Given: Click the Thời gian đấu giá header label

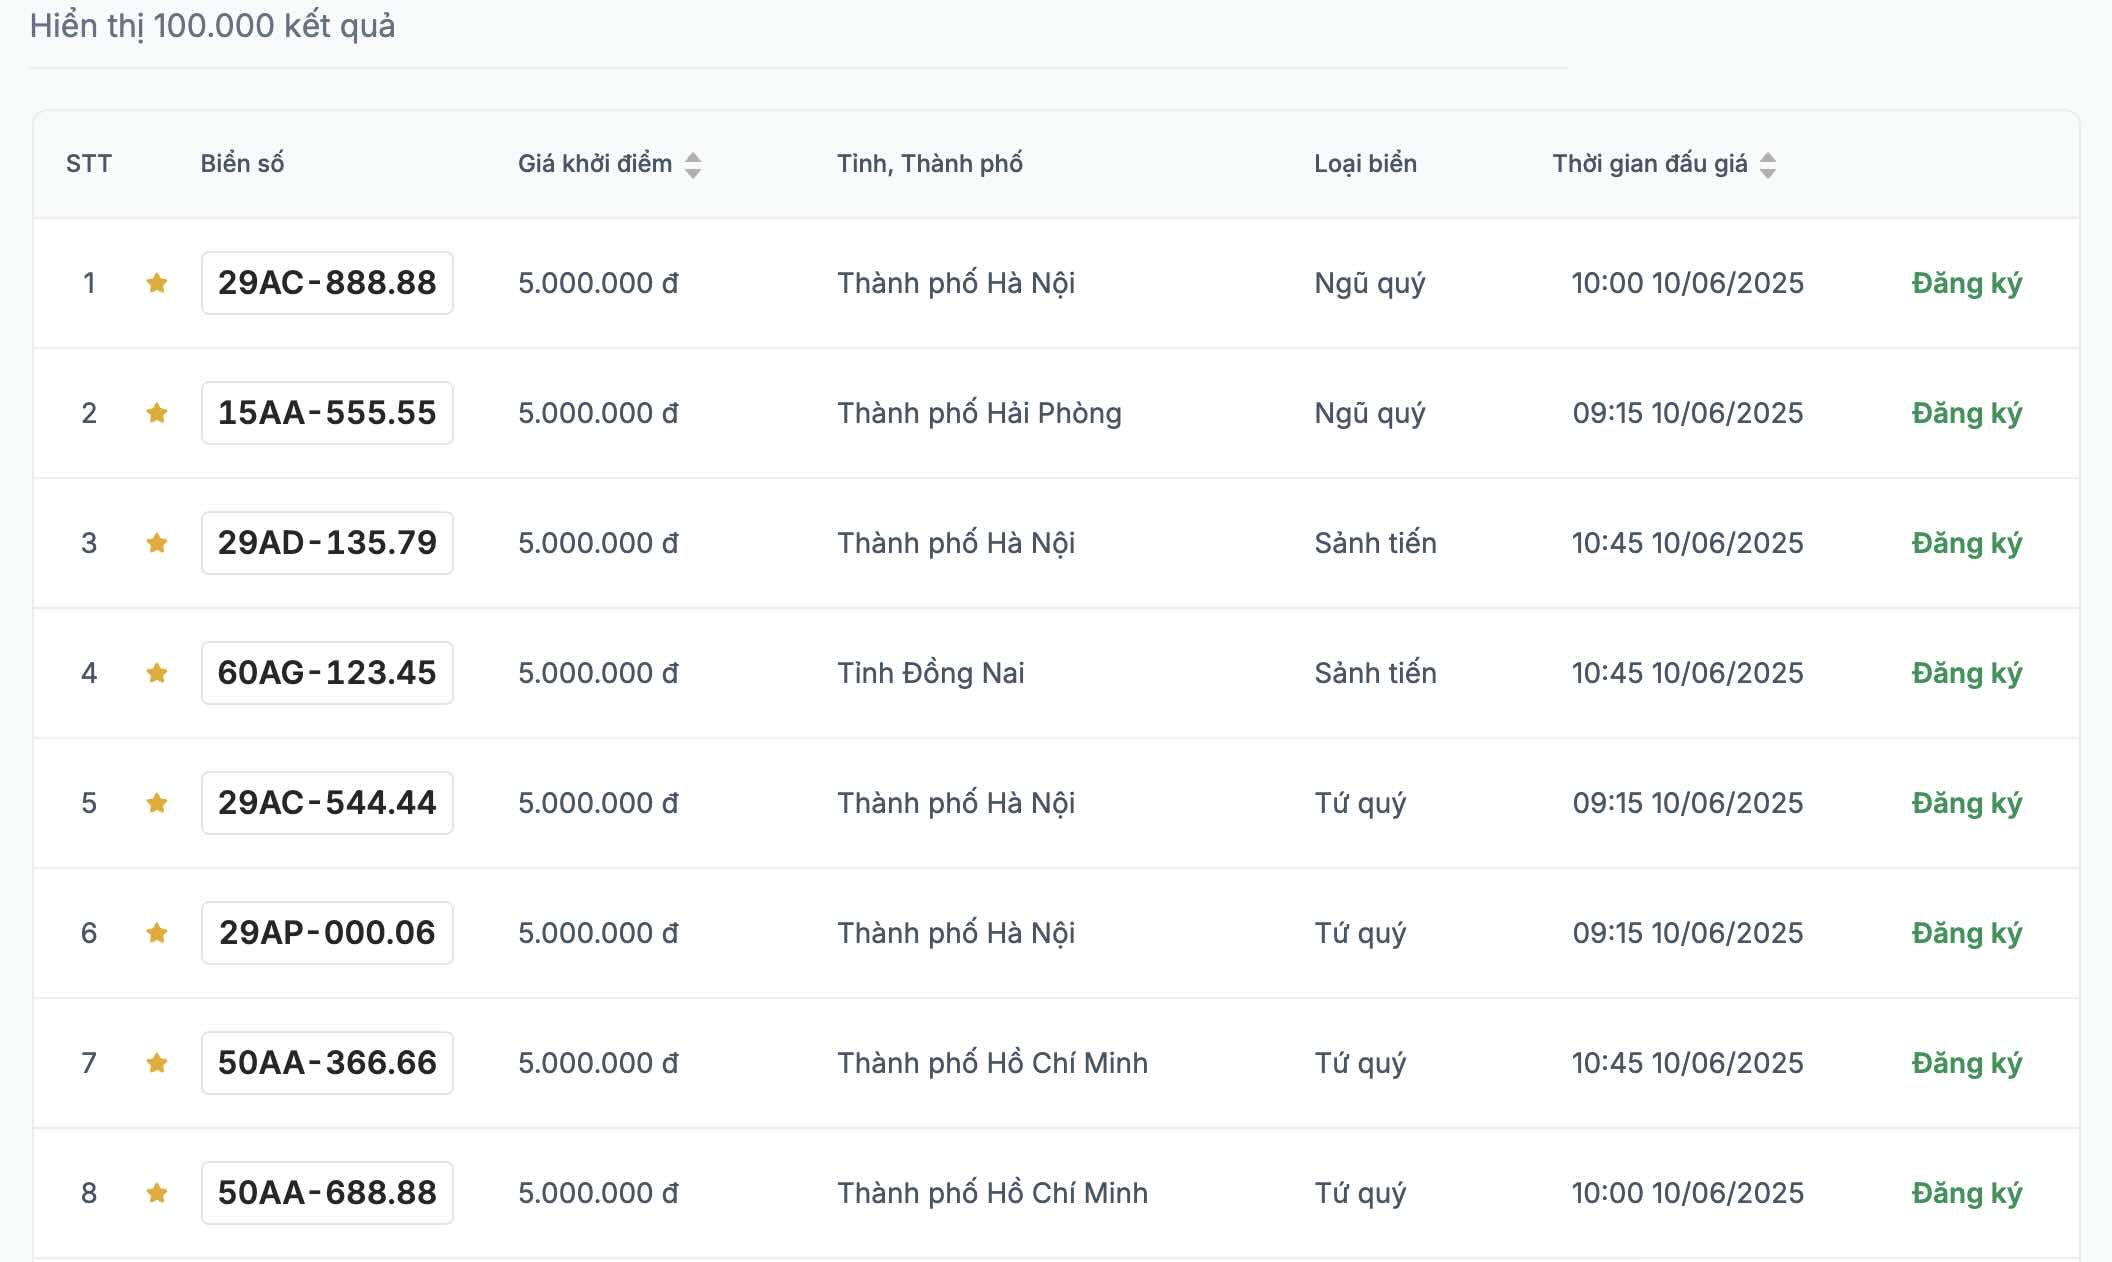Looking at the screenshot, I should pyautogui.click(x=1649, y=164).
